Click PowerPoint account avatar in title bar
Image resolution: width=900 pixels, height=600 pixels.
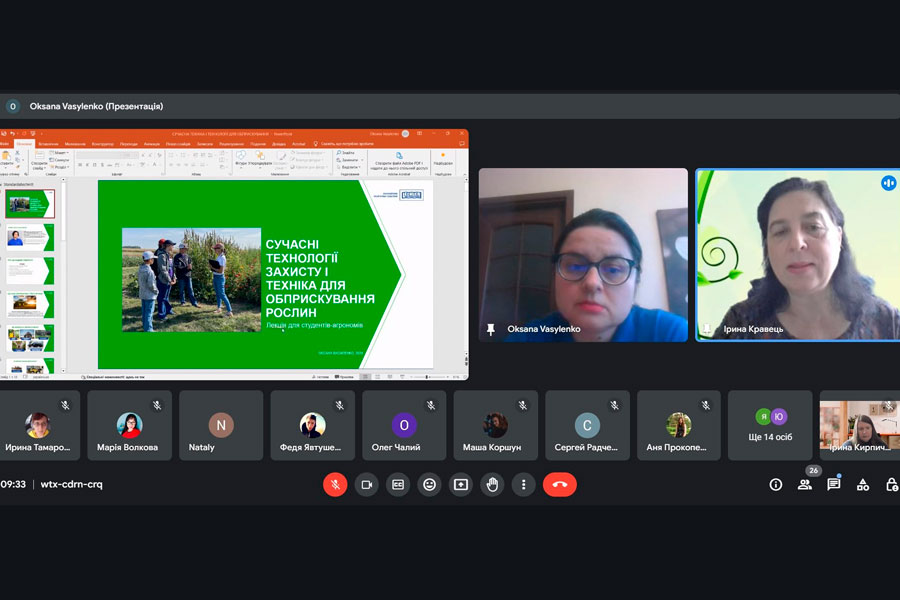(x=405, y=134)
